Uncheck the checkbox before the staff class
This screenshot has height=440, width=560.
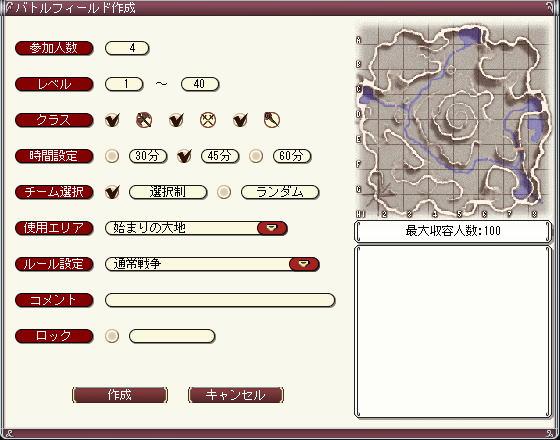click(240, 120)
